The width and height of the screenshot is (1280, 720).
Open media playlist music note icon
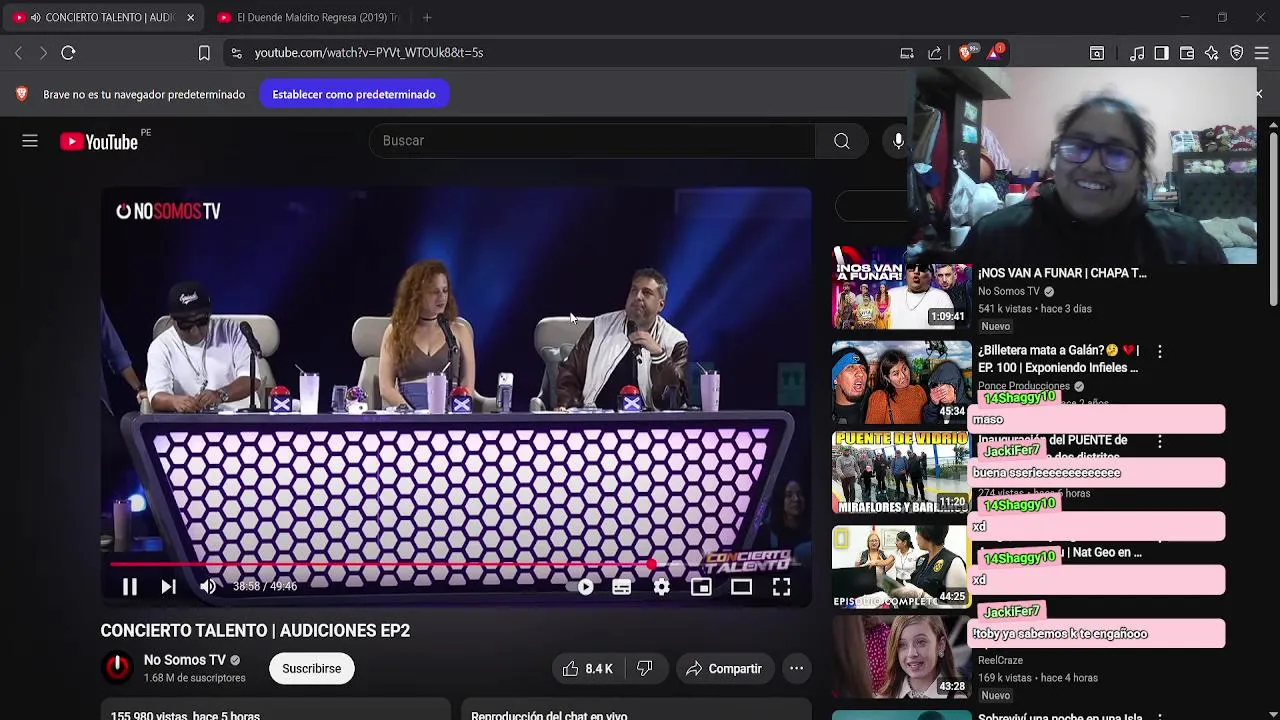point(1137,53)
